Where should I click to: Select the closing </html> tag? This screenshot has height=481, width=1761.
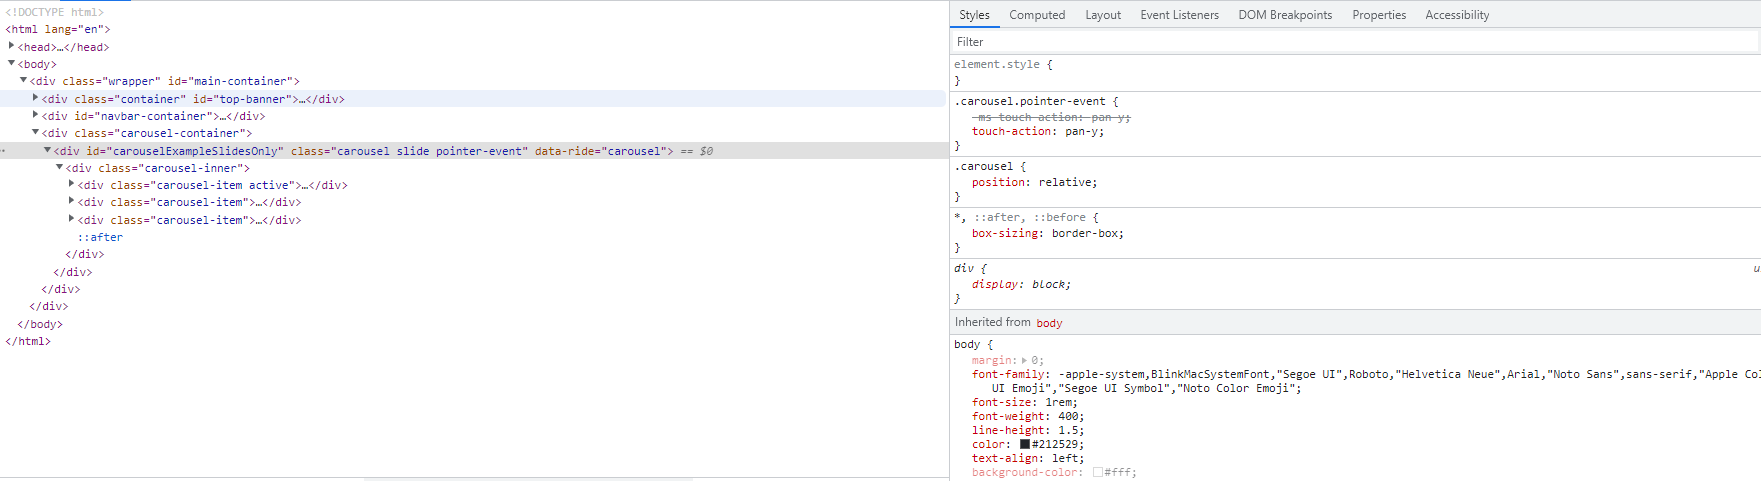28,341
